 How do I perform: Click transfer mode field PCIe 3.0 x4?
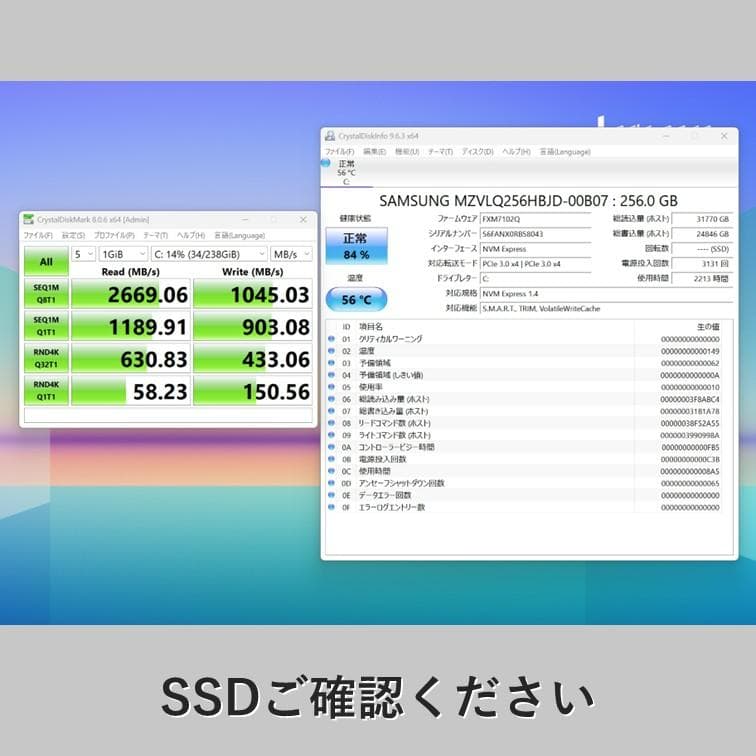536,264
